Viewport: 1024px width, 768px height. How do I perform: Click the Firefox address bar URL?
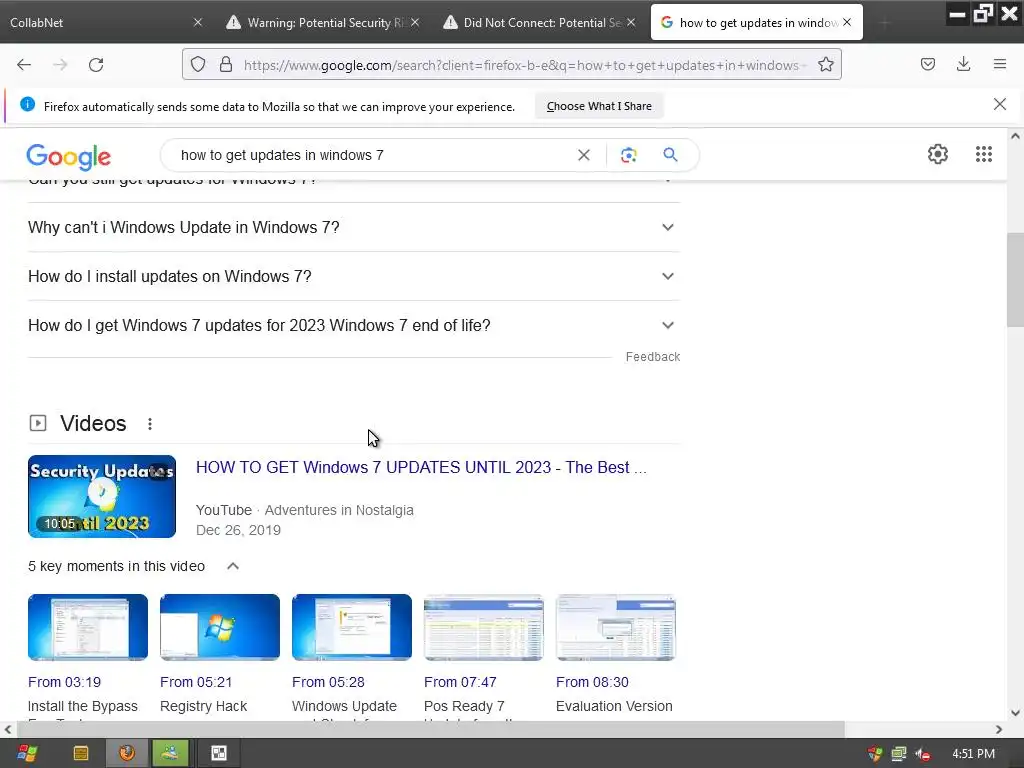point(522,65)
